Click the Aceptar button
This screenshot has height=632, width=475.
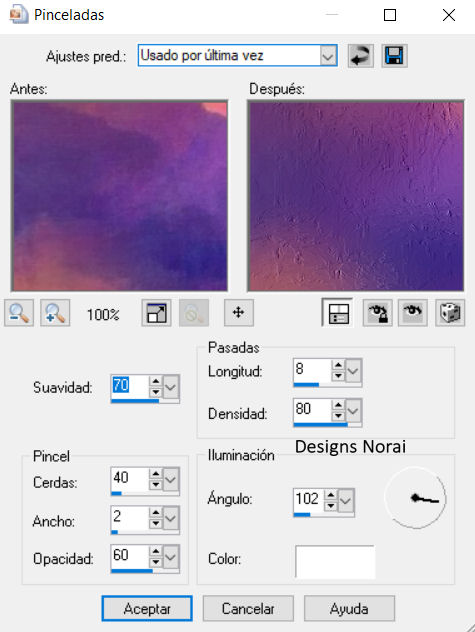point(147,609)
